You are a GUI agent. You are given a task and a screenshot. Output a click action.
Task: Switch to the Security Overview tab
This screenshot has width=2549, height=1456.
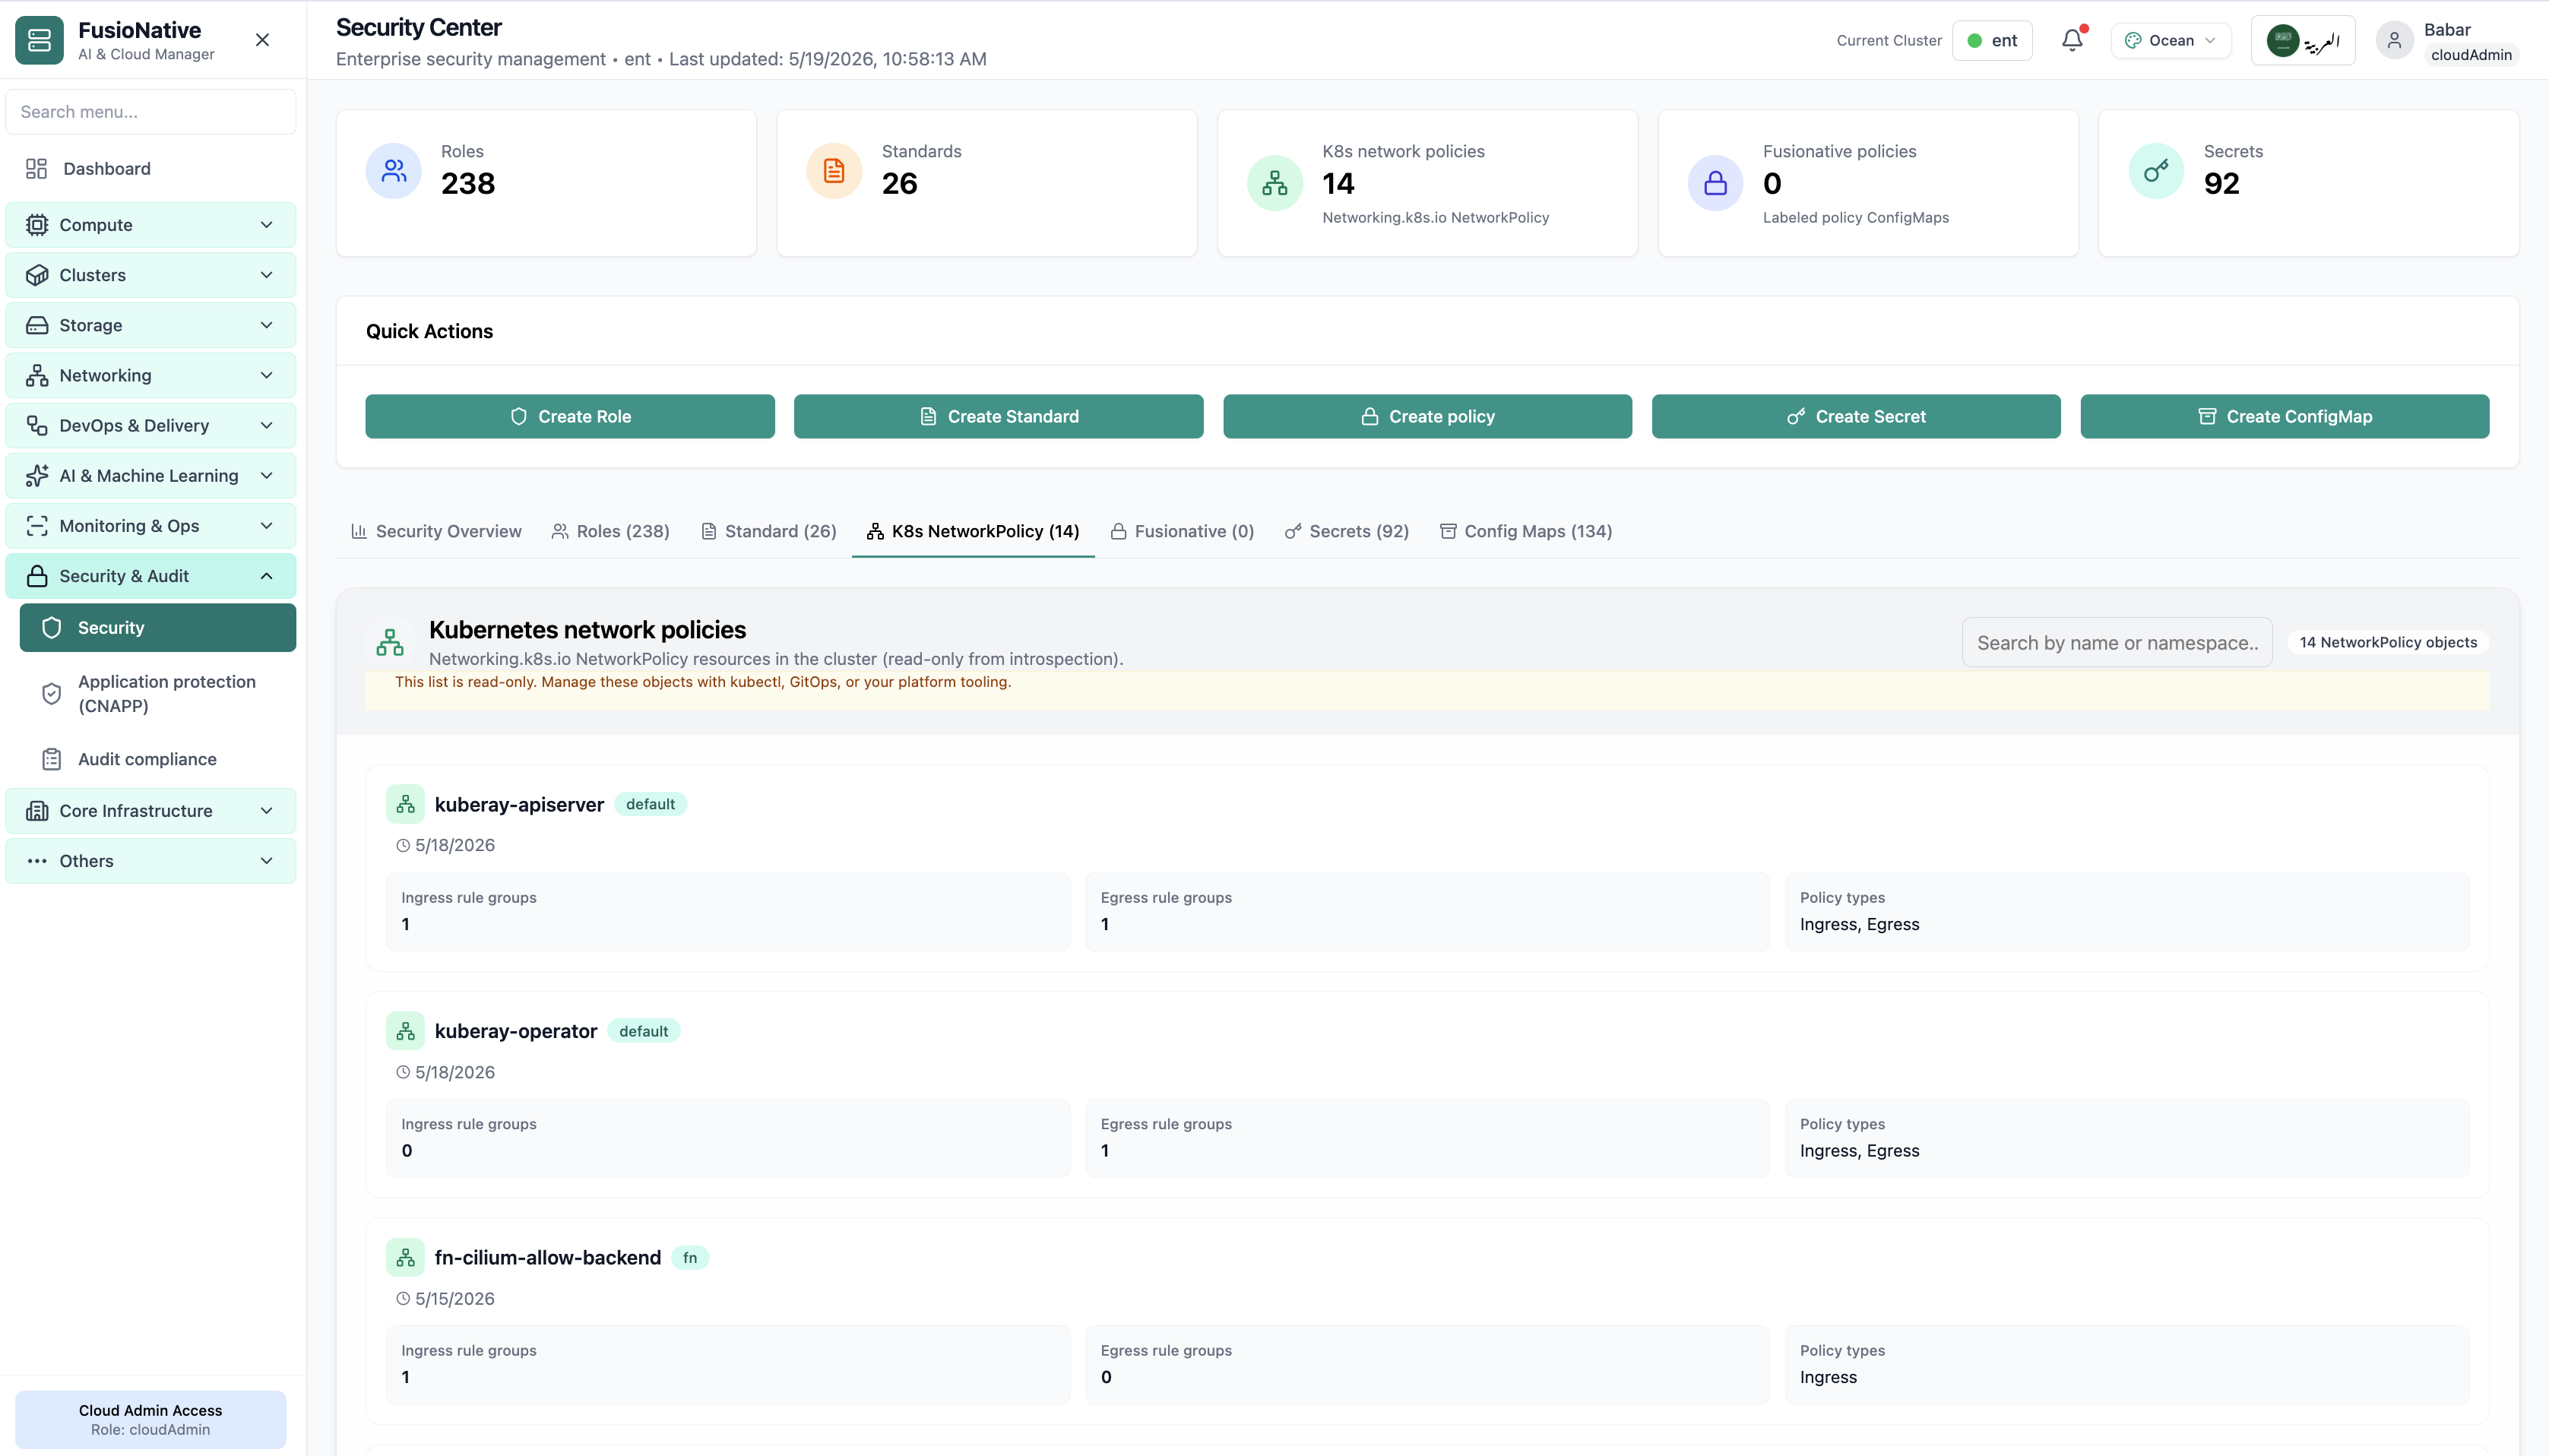[x=436, y=531]
